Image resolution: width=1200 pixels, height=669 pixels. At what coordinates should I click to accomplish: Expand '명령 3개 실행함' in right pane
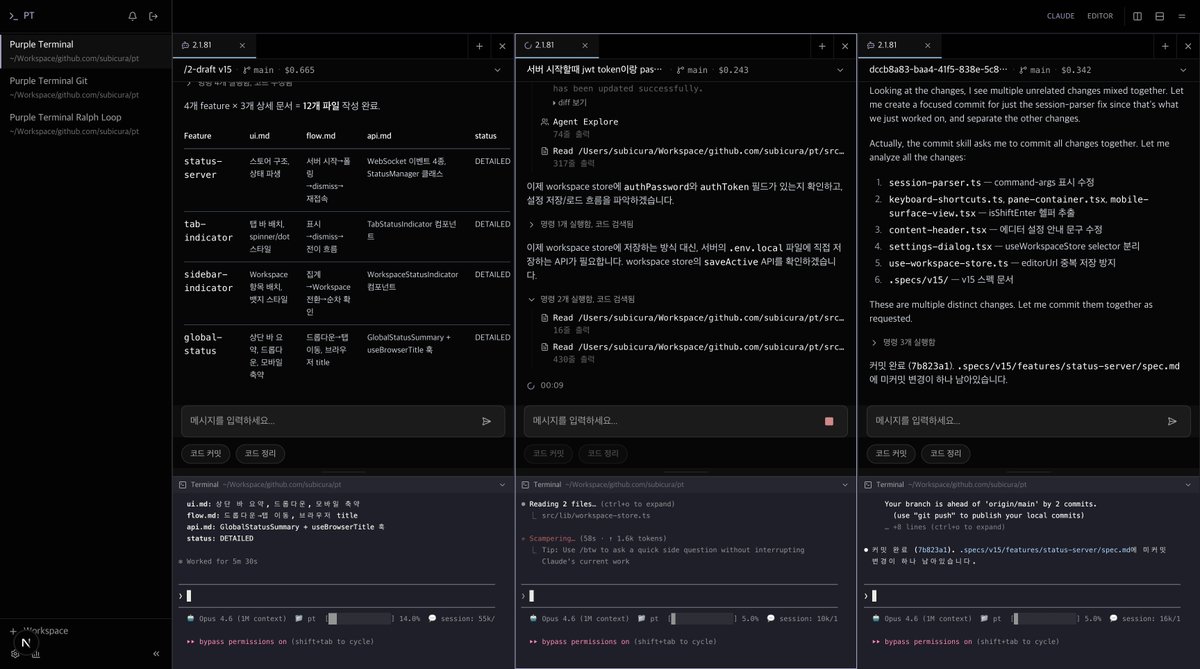903,342
